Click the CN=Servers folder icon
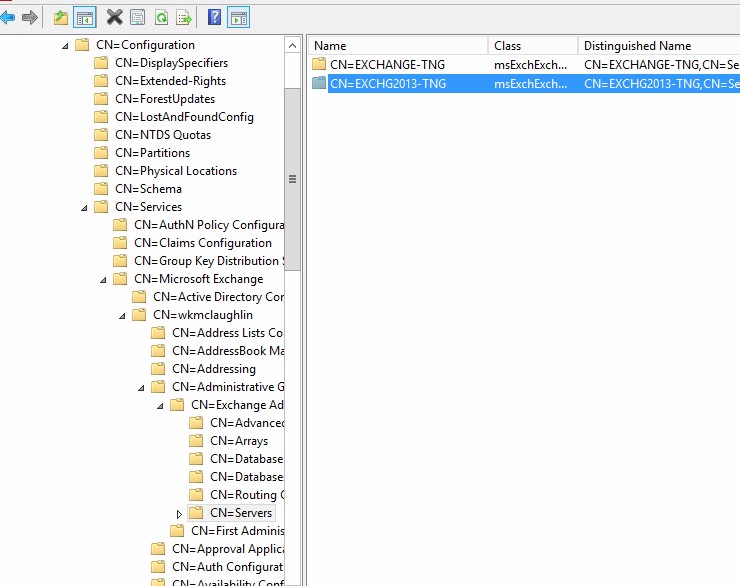Screen dimensions: 740x586 pyautogui.click(x=196, y=512)
